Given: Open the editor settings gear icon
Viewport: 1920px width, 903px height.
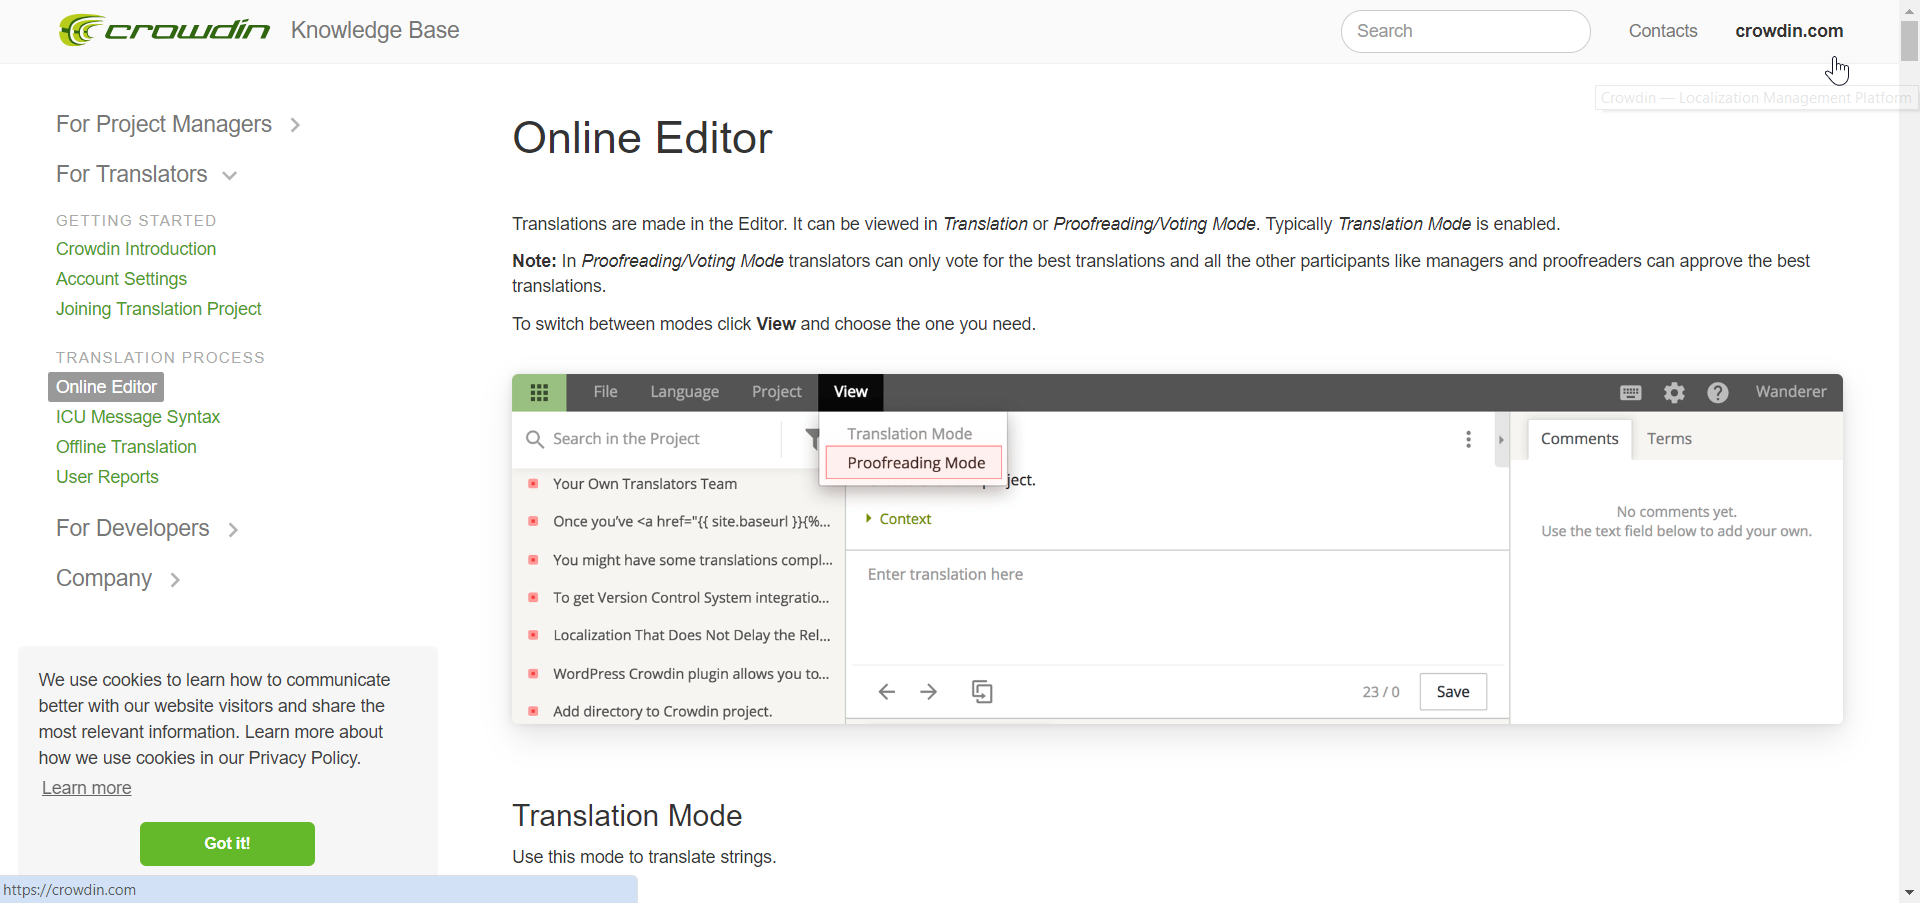Looking at the screenshot, I should (1674, 392).
